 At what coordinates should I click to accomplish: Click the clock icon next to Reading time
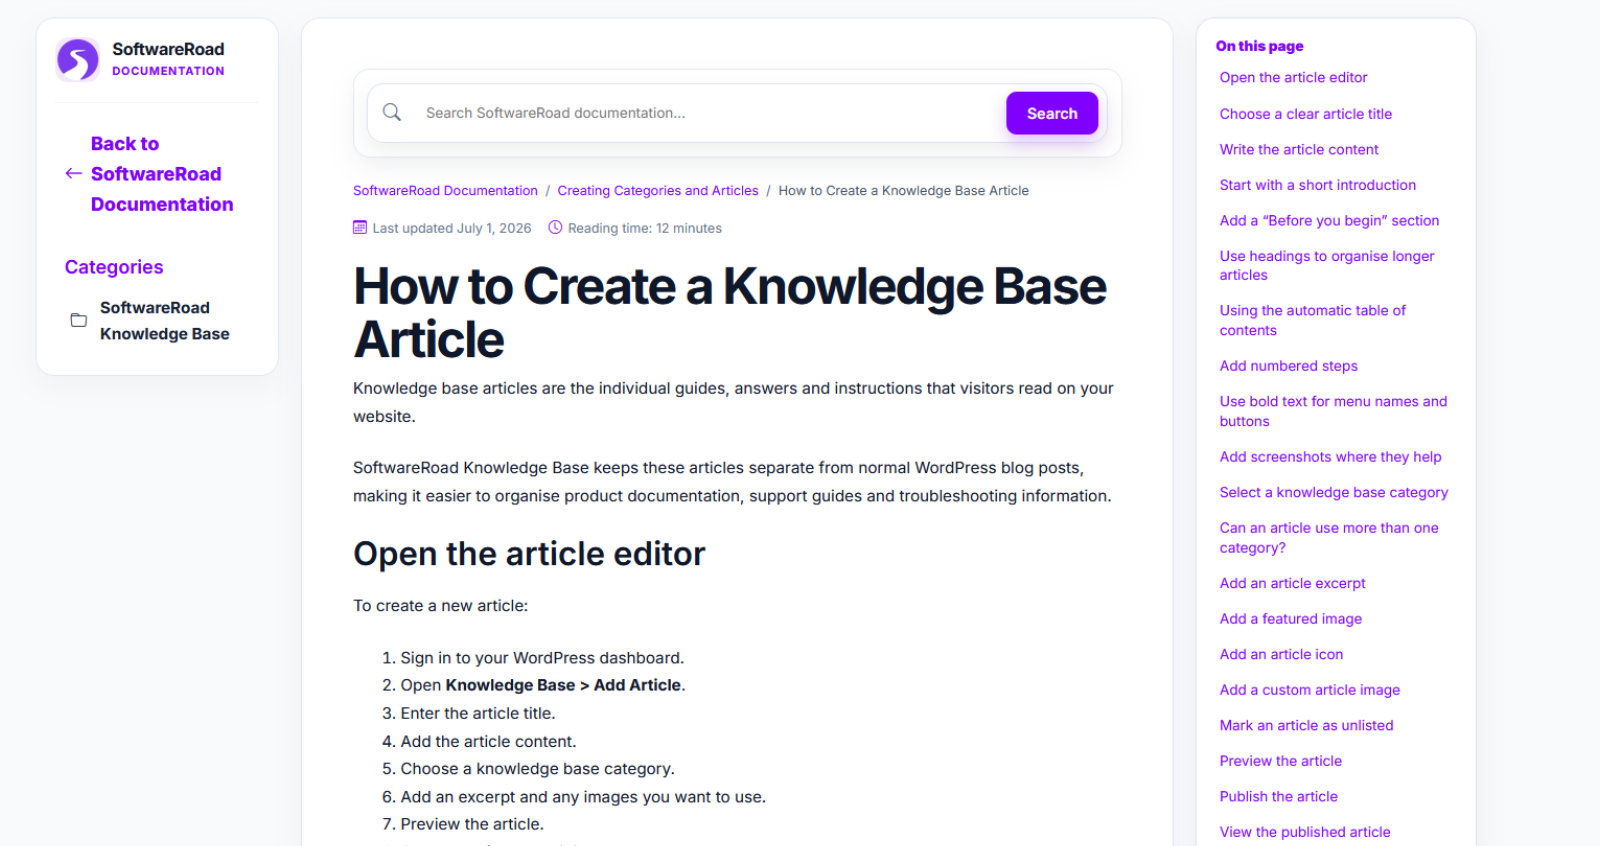pos(555,227)
